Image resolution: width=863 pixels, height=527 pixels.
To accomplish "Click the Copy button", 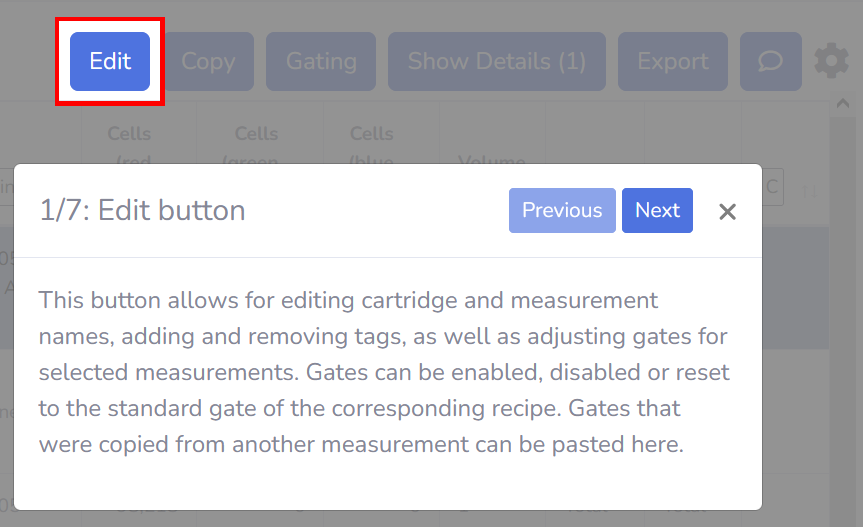I will click(209, 61).
